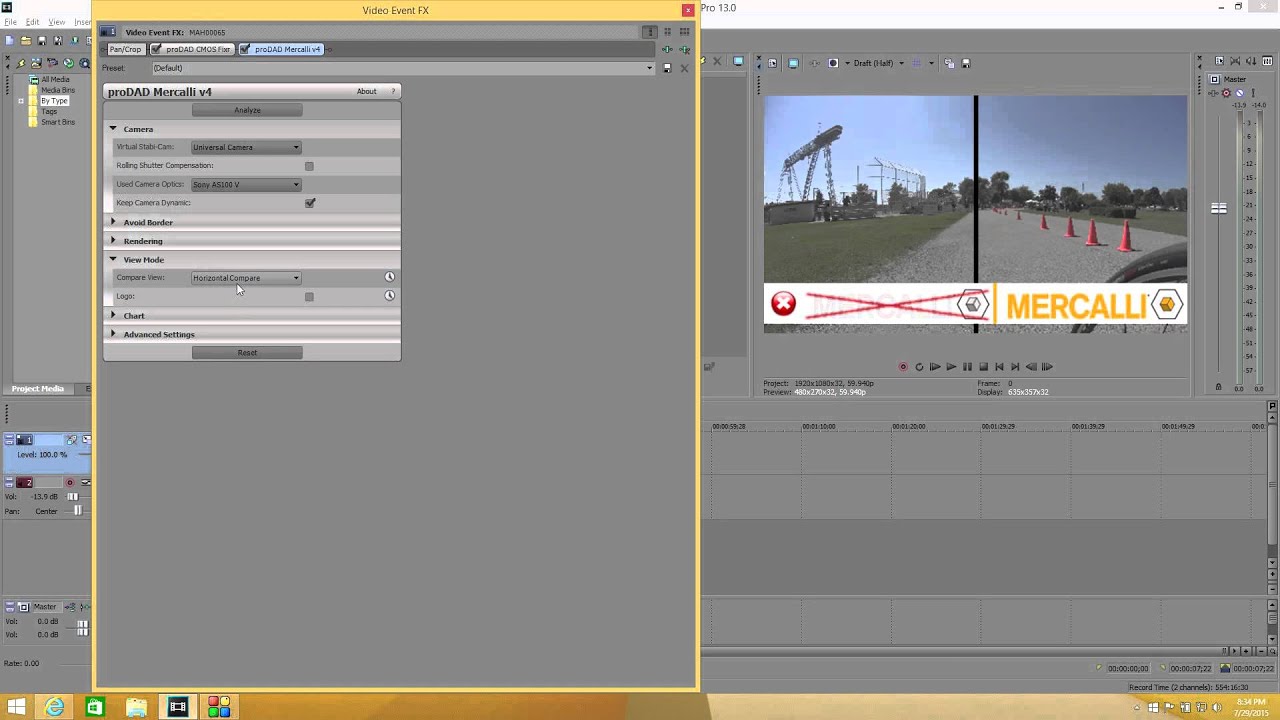Click the Mercalli help question mark

click(394, 91)
